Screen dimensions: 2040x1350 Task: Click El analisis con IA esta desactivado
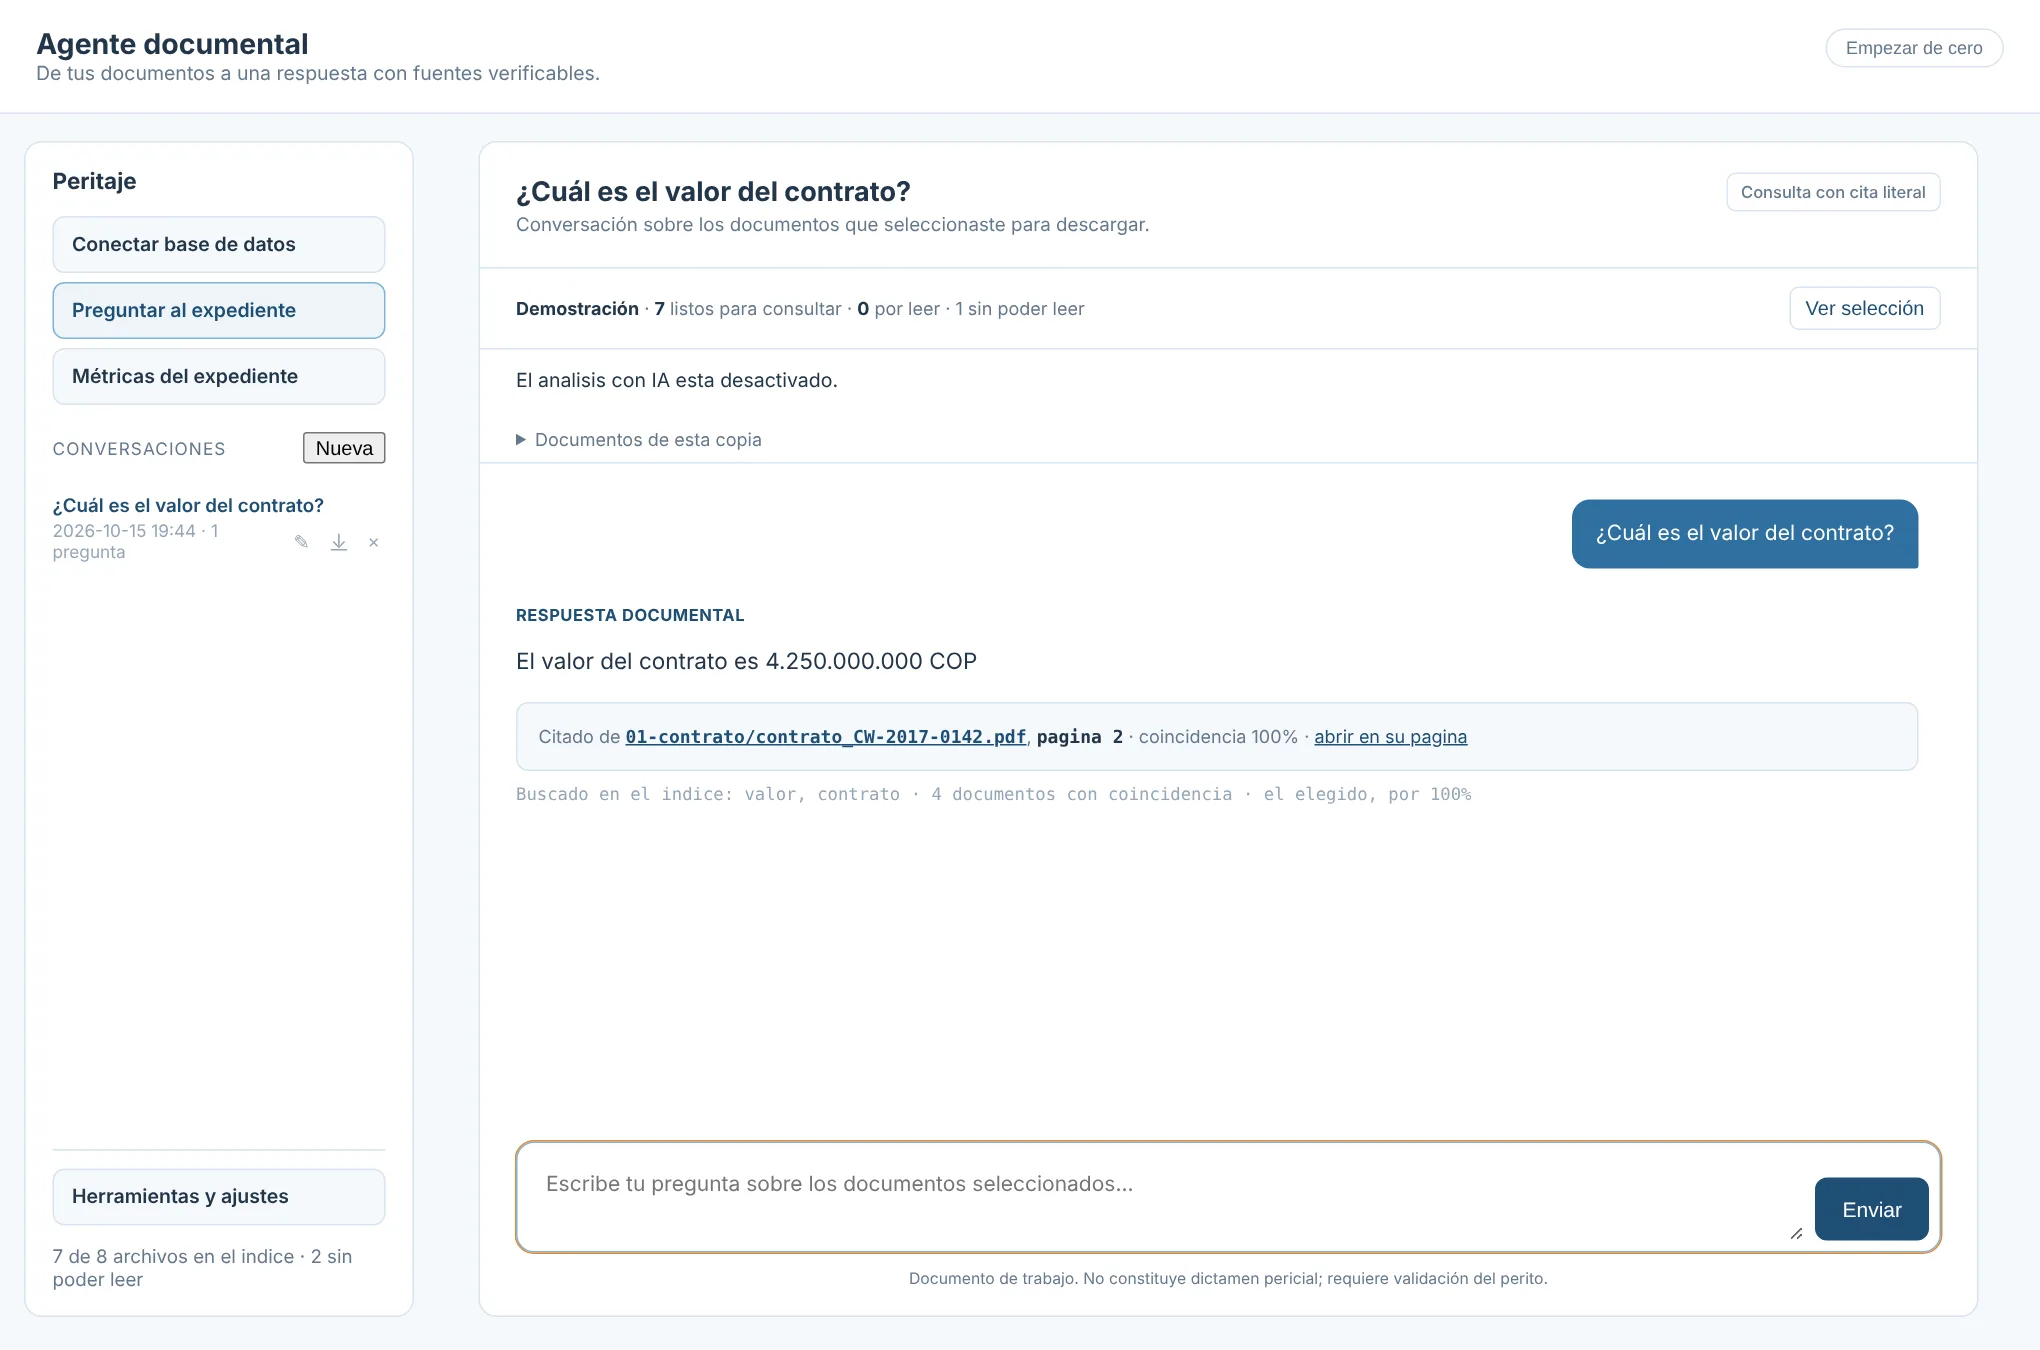(x=677, y=380)
